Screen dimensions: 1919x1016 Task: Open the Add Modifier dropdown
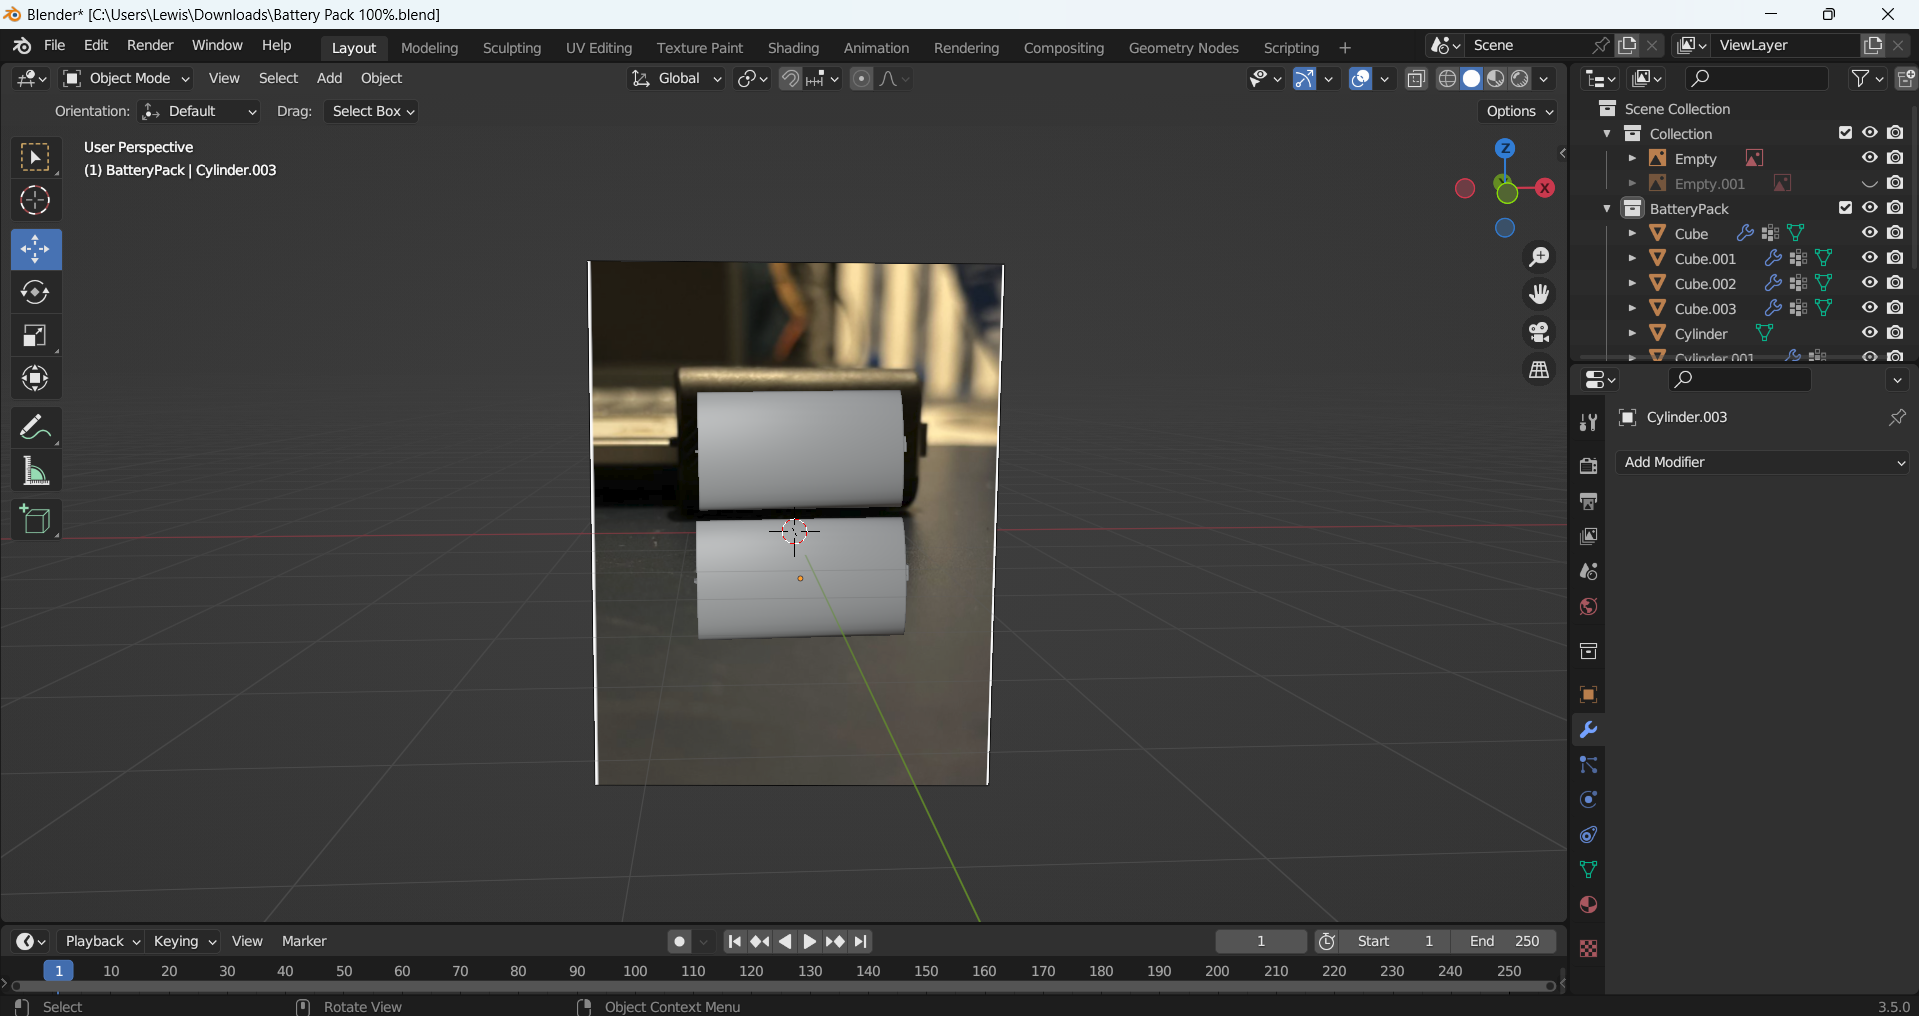point(1762,462)
